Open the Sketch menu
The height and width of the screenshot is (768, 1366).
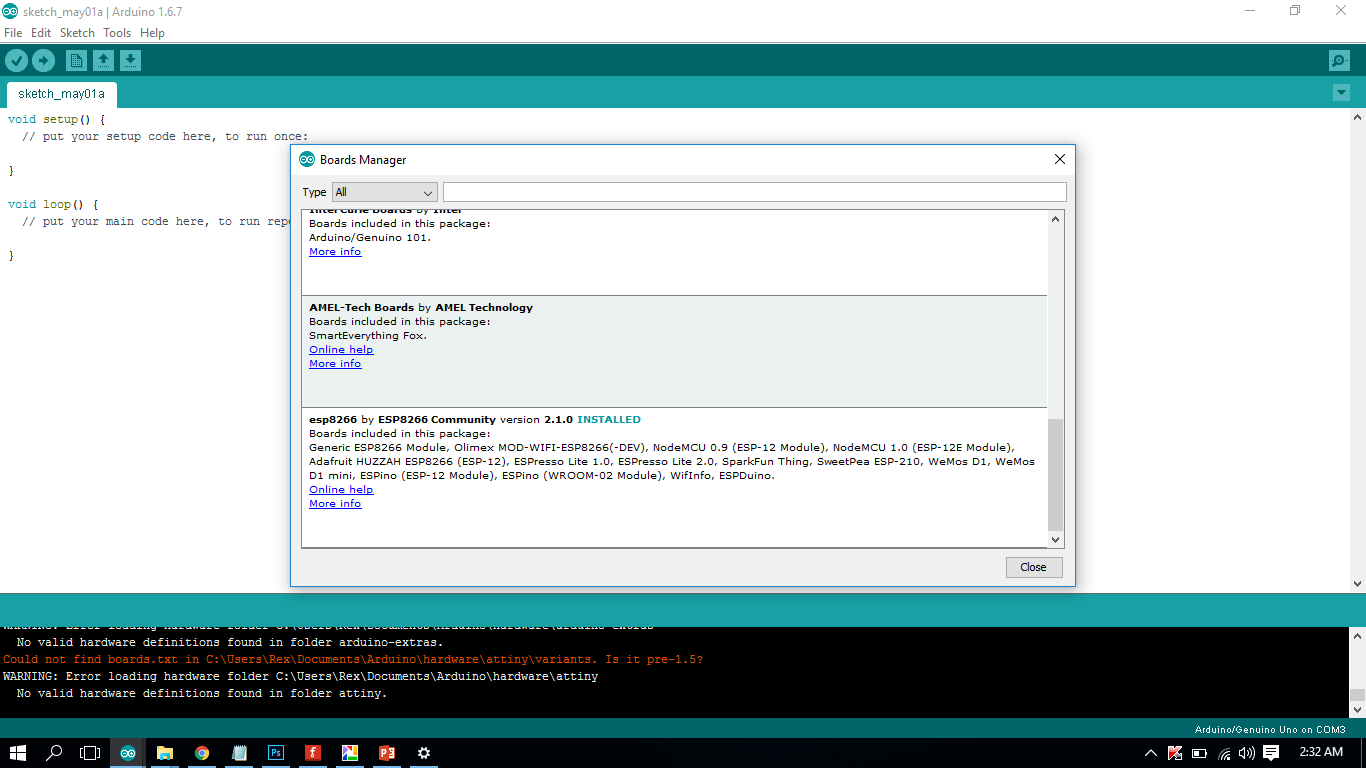[77, 33]
